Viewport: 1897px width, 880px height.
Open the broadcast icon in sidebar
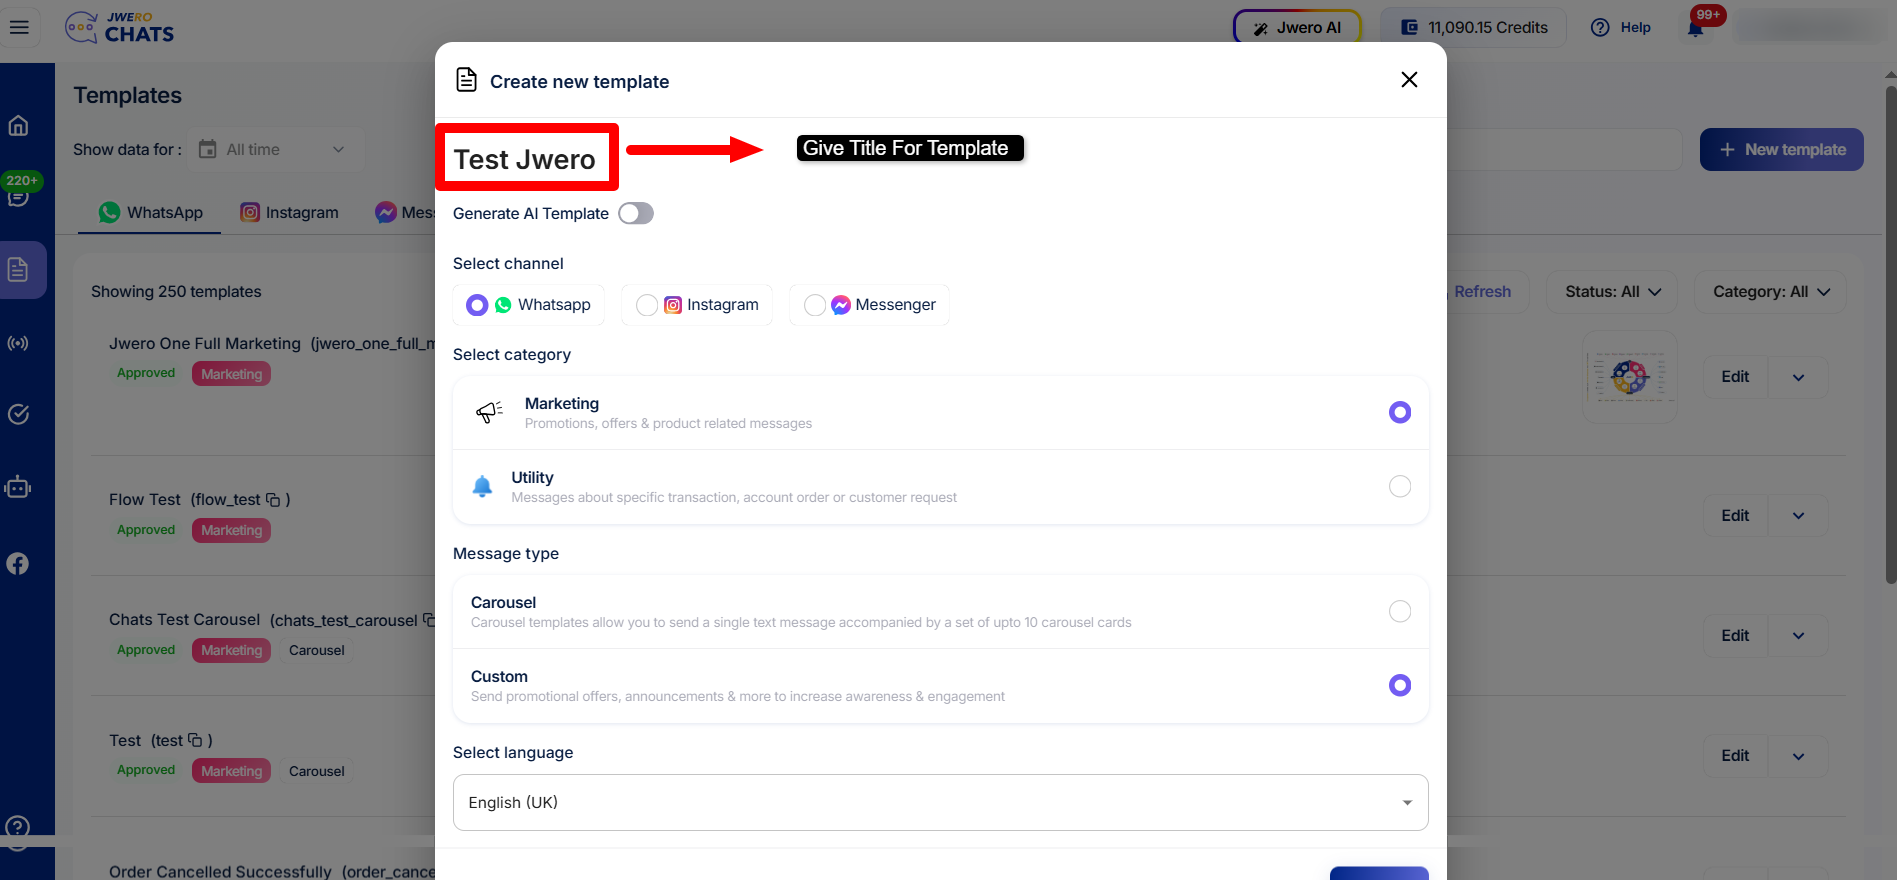pos(18,344)
